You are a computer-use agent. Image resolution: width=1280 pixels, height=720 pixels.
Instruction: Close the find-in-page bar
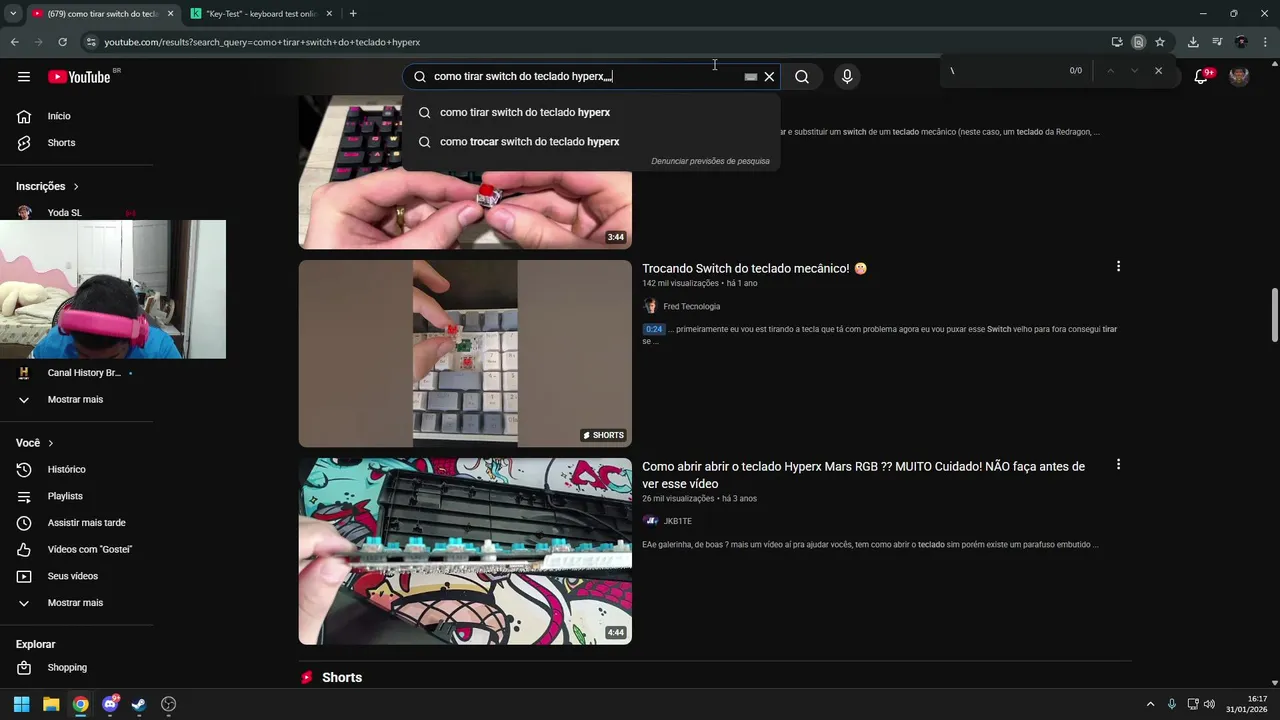click(1158, 71)
